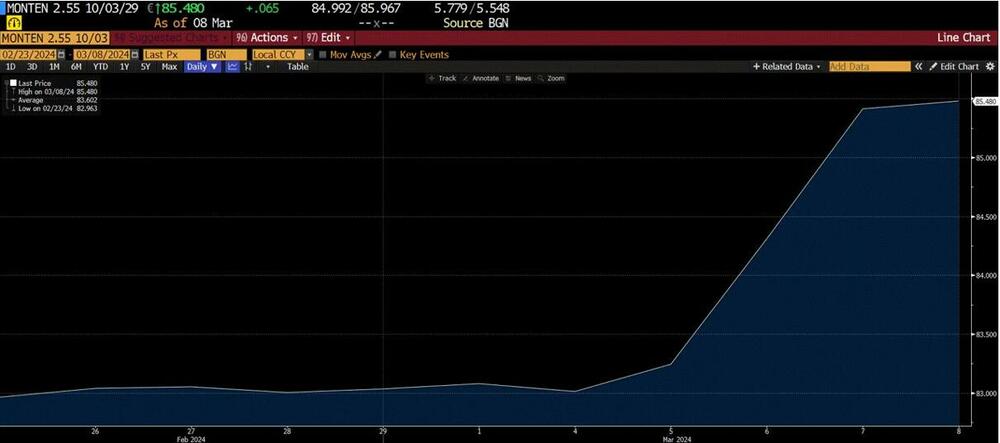The width and height of the screenshot is (1000, 443).
Task: Enable the Mov Avgs checkbox
Action: (323, 54)
